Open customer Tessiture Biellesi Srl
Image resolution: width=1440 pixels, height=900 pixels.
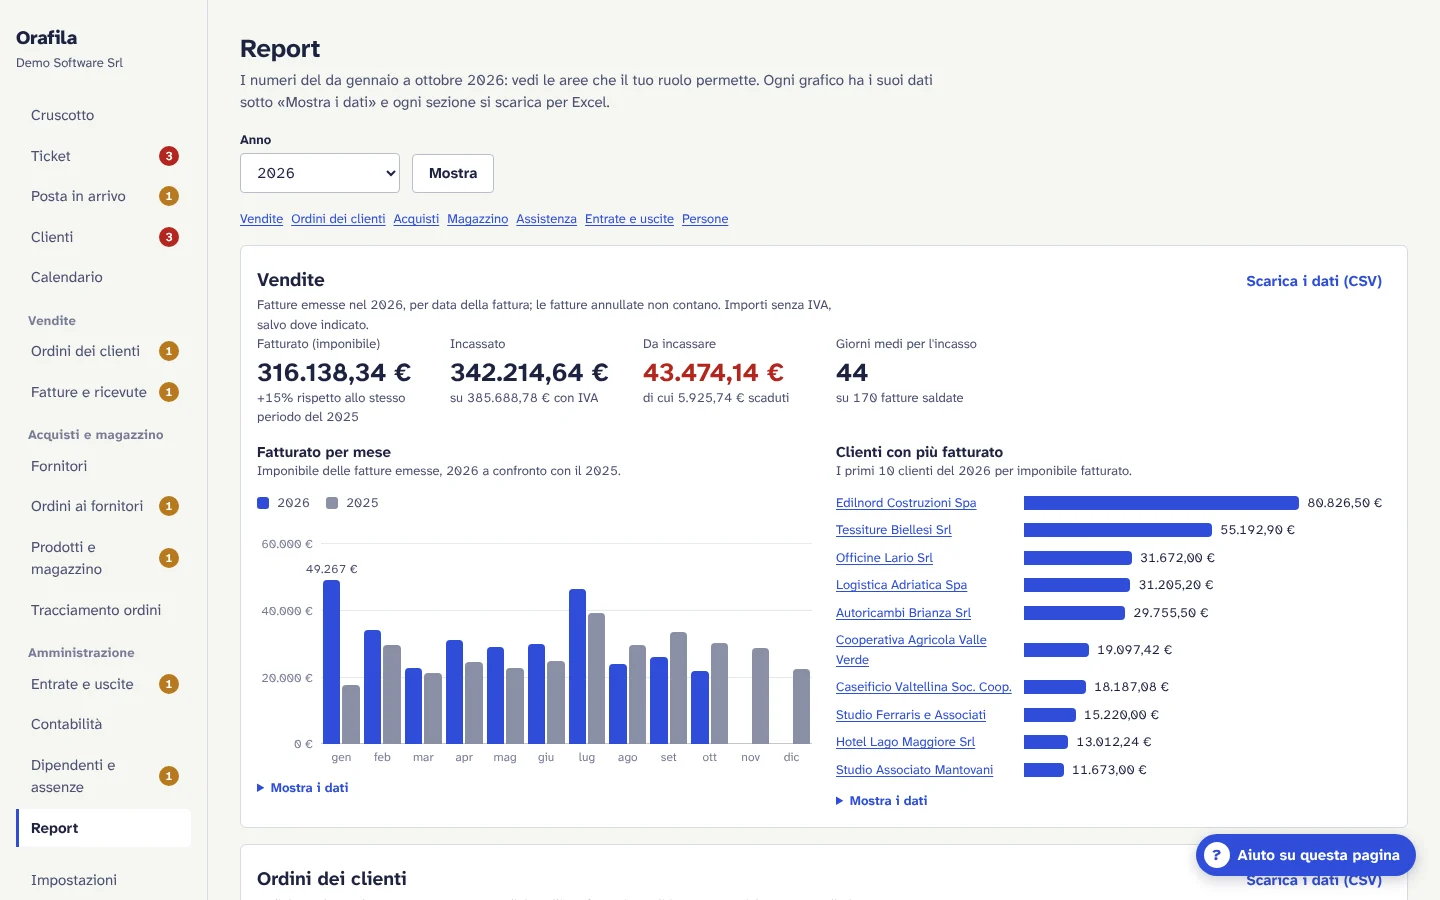pos(894,530)
